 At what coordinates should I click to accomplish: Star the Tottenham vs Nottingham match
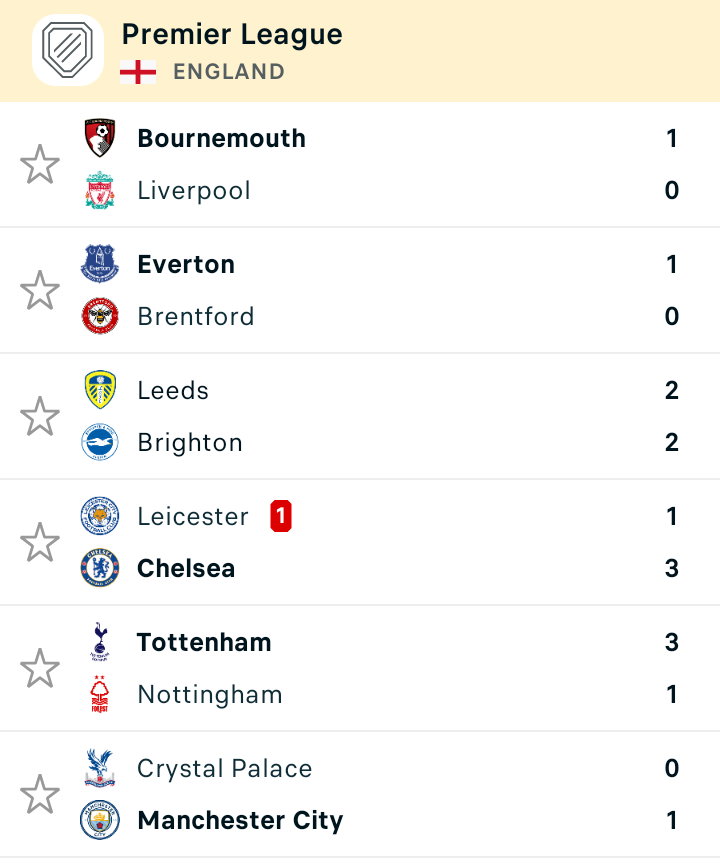(x=40, y=668)
